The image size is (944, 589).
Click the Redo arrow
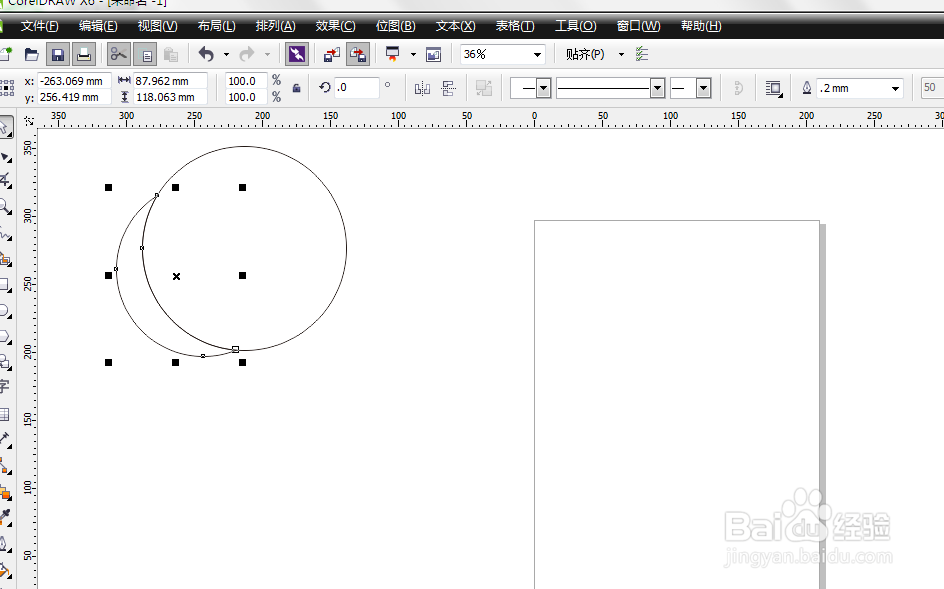tap(247, 55)
